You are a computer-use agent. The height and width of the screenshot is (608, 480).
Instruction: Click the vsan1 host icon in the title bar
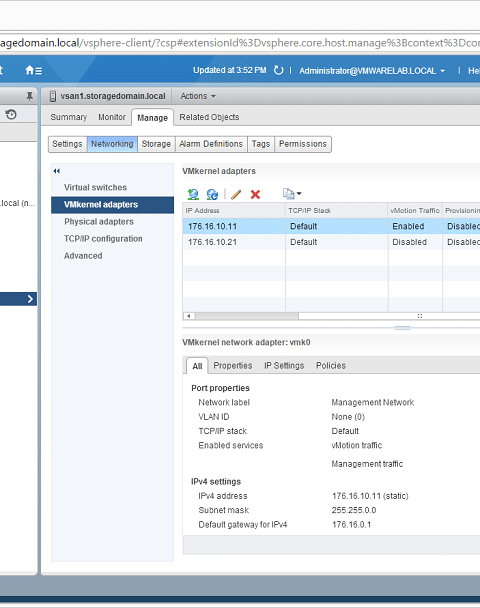[x=53, y=96]
